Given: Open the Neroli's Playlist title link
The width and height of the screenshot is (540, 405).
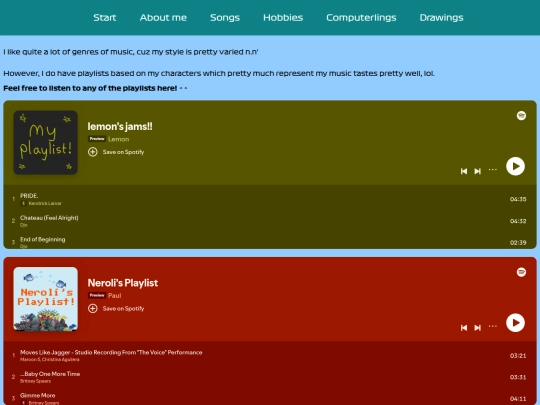Looking at the screenshot, I should [x=123, y=283].
